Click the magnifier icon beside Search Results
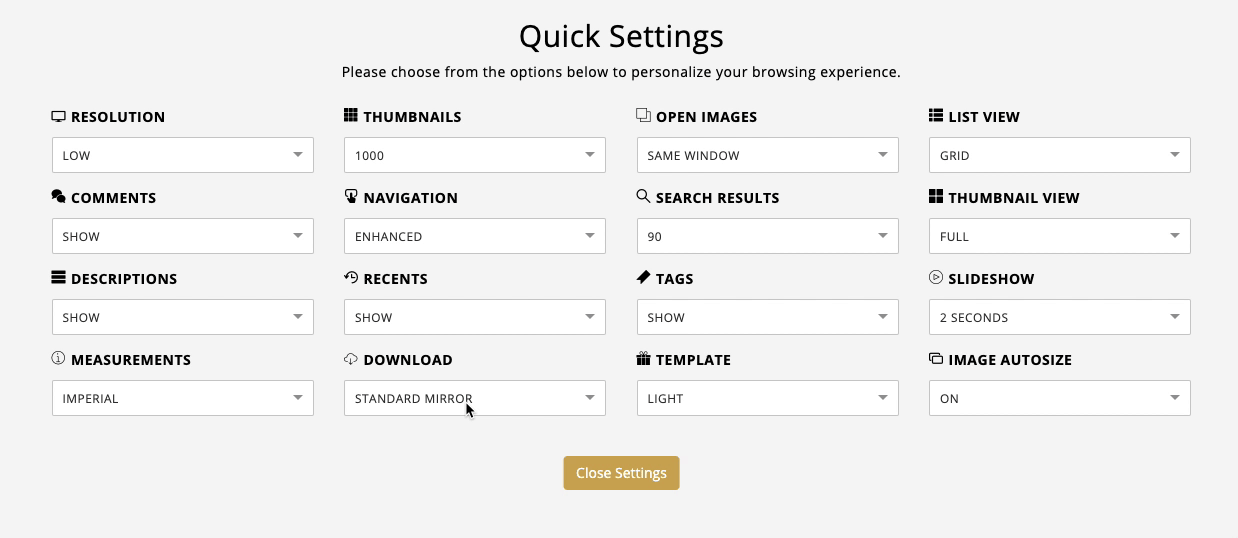 (x=643, y=197)
